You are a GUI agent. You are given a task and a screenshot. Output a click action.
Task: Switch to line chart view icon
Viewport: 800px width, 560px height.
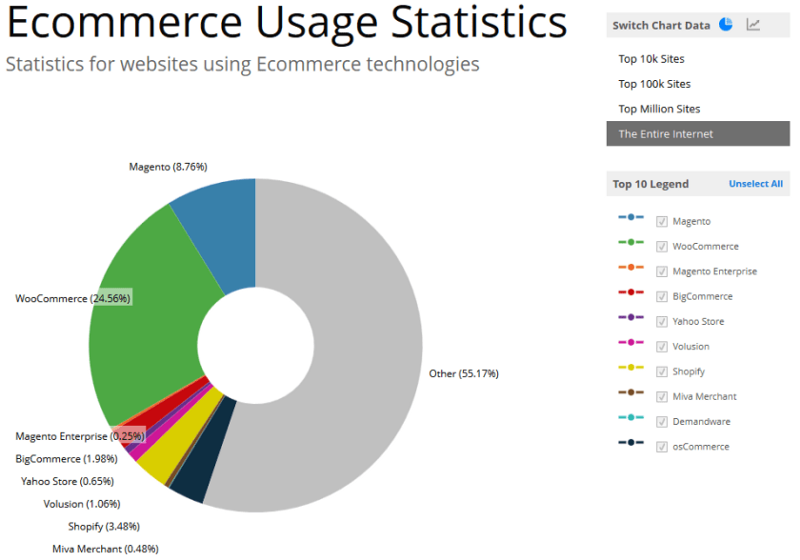[x=753, y=24]
